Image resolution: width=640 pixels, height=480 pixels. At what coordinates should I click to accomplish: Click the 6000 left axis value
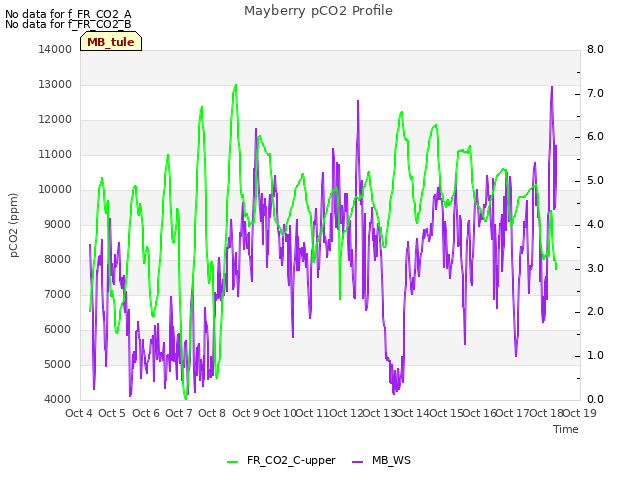[x=57, y=329]
